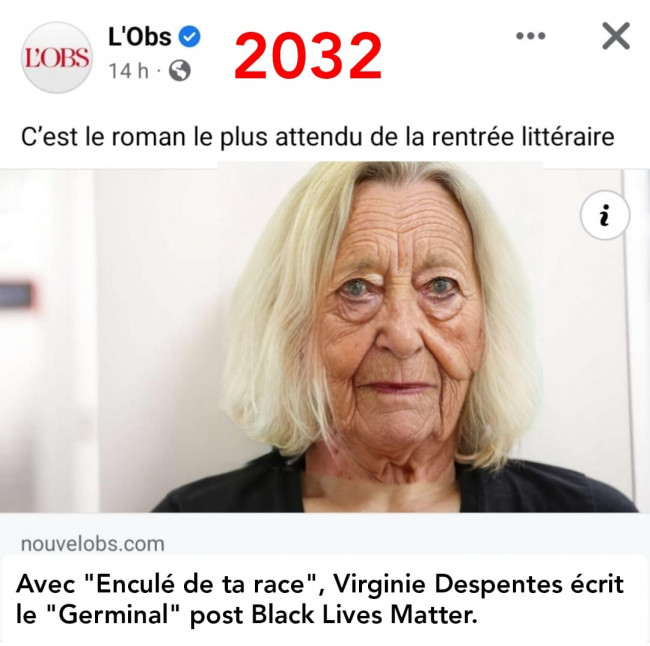Open the L'Obs page name
Image resolution: width=650 pixels, height=646 pixels.
point(140,36)
